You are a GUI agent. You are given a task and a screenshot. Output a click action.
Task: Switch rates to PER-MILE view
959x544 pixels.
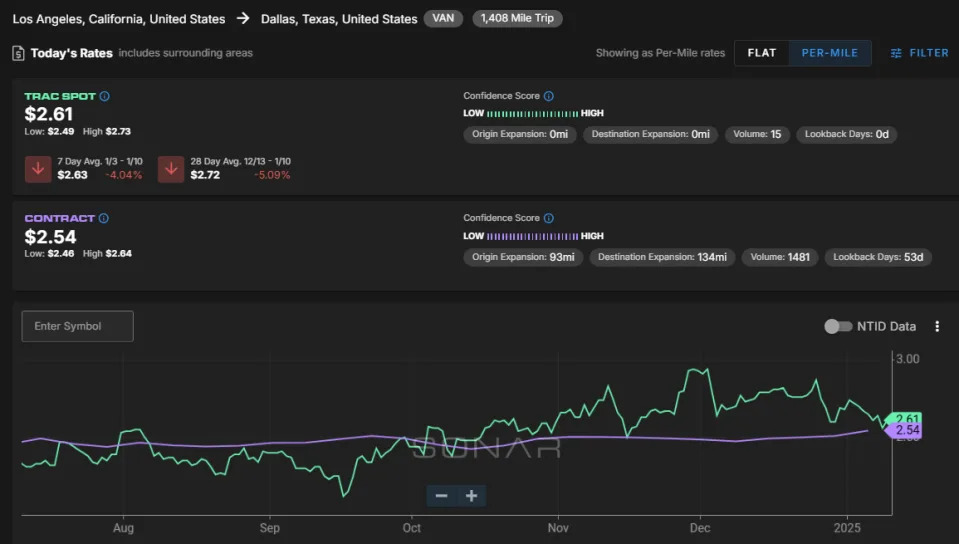pos(830,53)
